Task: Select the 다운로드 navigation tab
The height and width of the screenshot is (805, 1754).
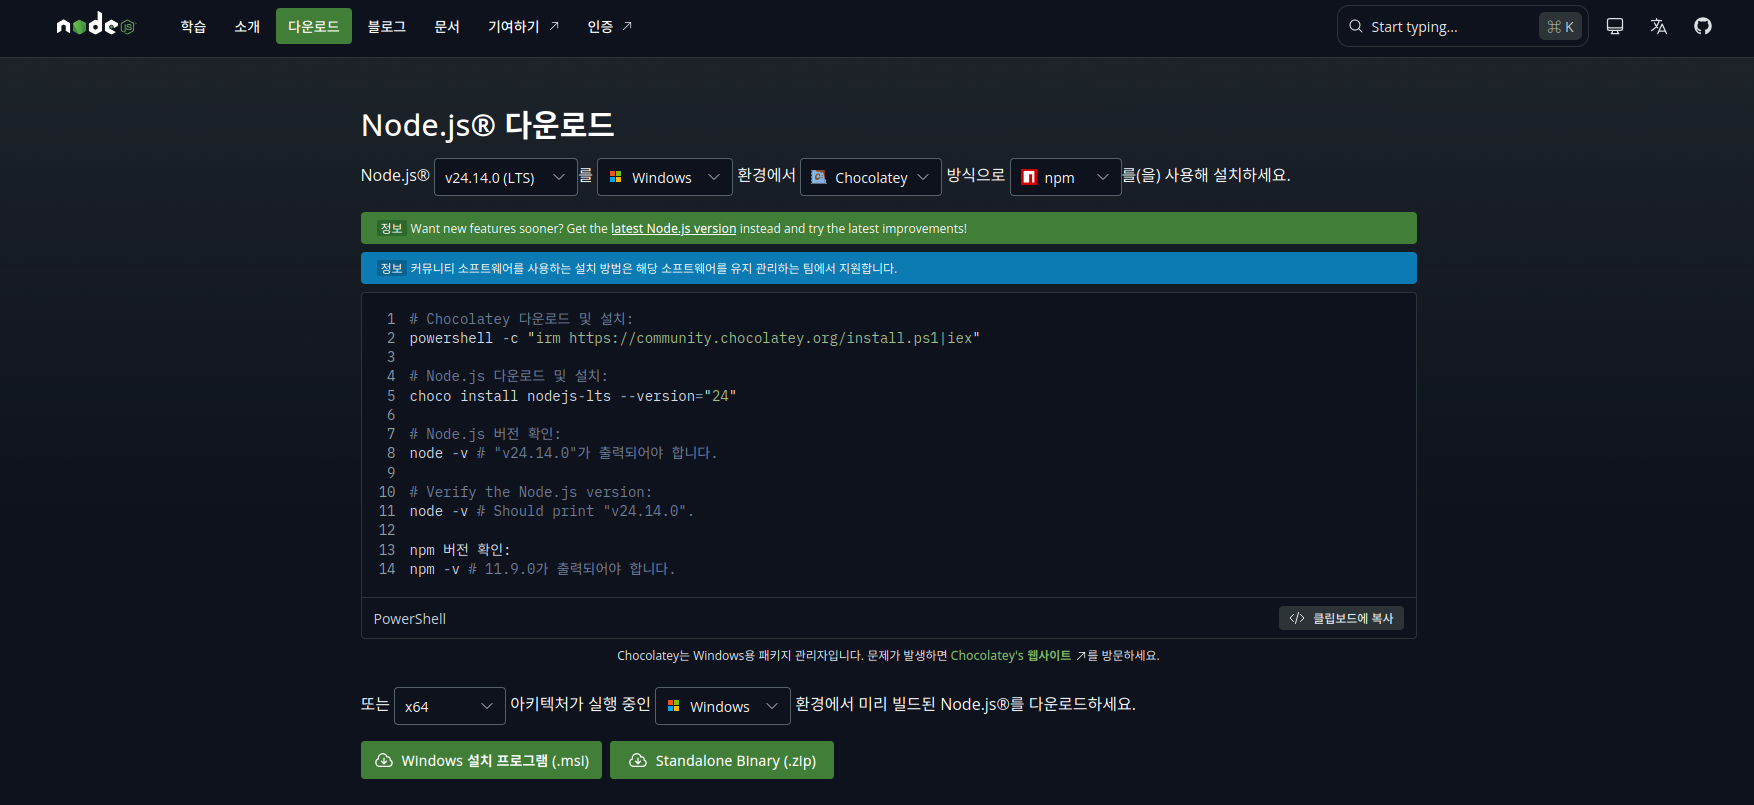Action: (313, 26)
